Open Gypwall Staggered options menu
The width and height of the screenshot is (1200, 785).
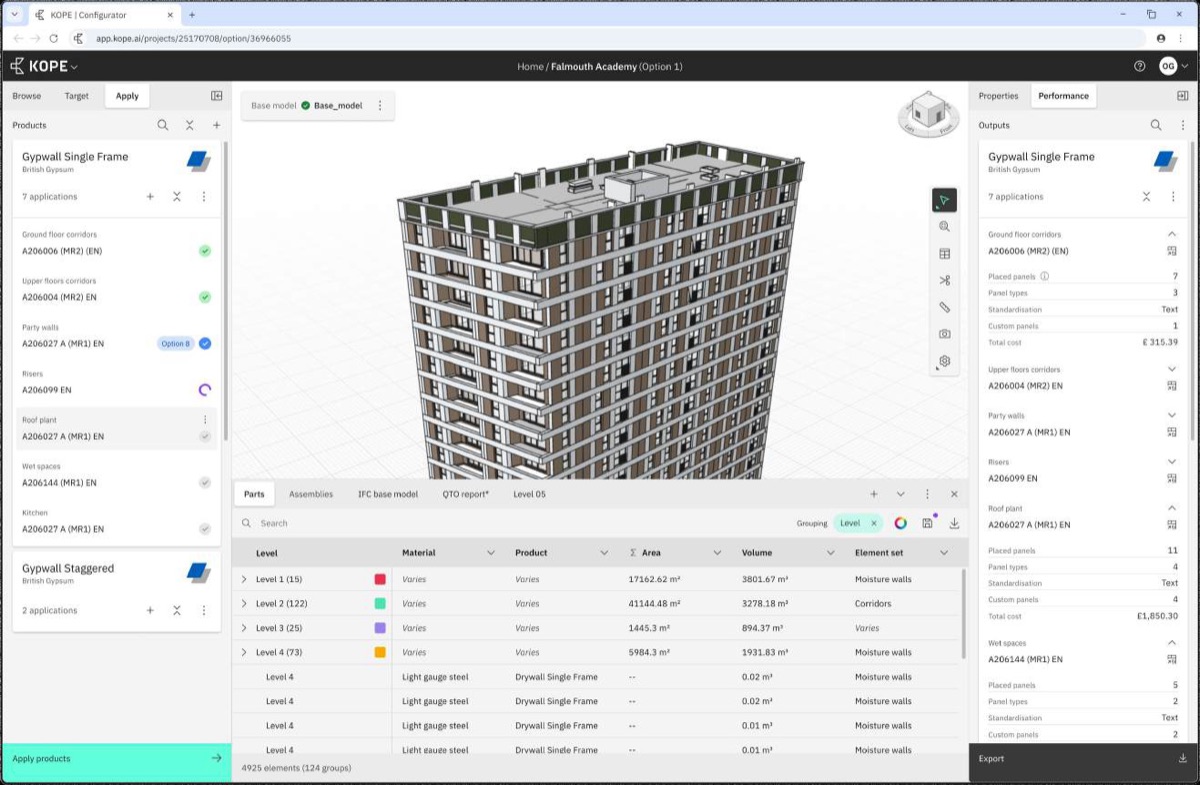204,610
